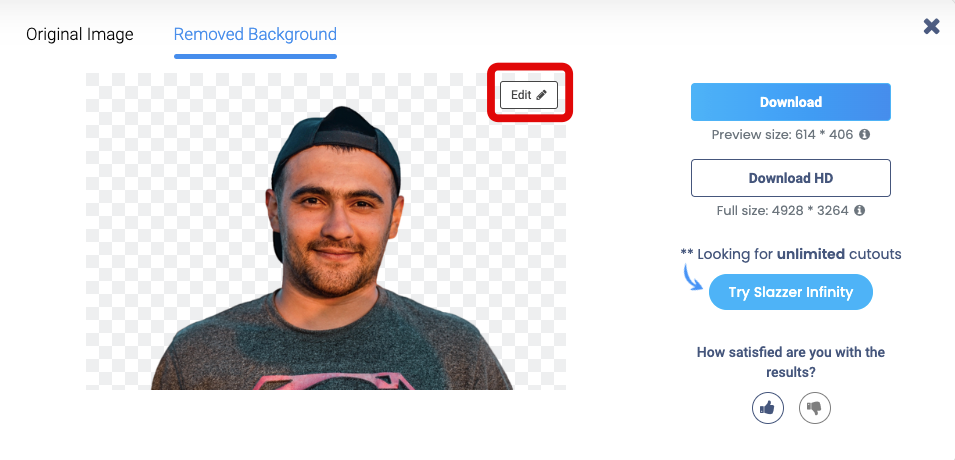Select the Removed Background tab
Image resolution: width=955 pixels, height=460 pixels.
pos(255,34)
